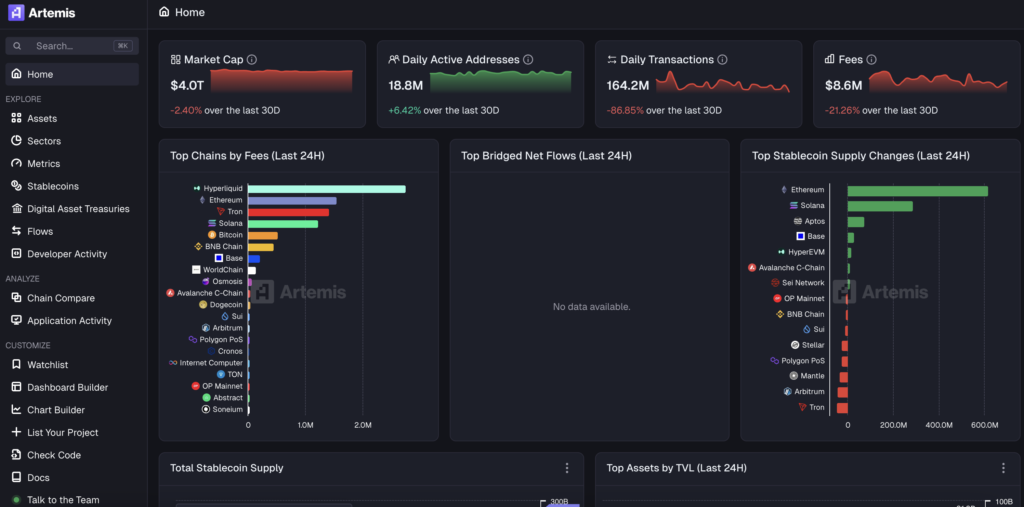Click the Fees bar-chart icon
This screenshot has width=1024, height=507.
(829, 59)
